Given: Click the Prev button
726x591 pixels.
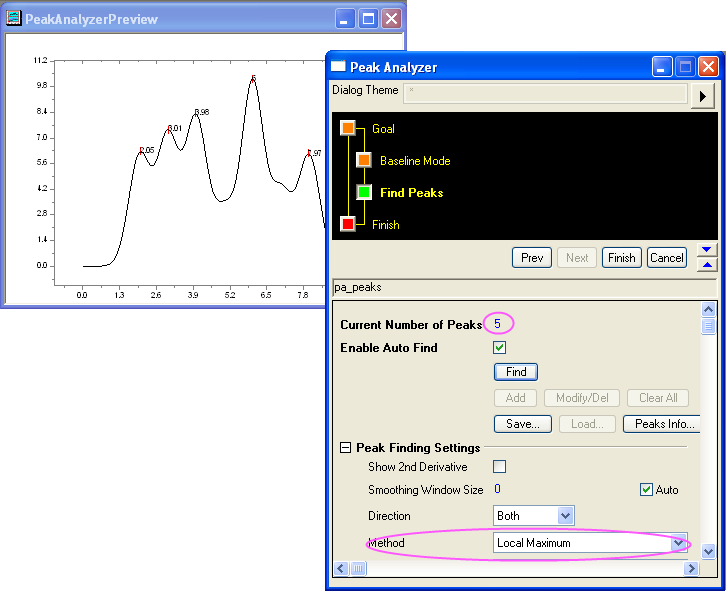Looking at the screenshot, I should point(532,258).
